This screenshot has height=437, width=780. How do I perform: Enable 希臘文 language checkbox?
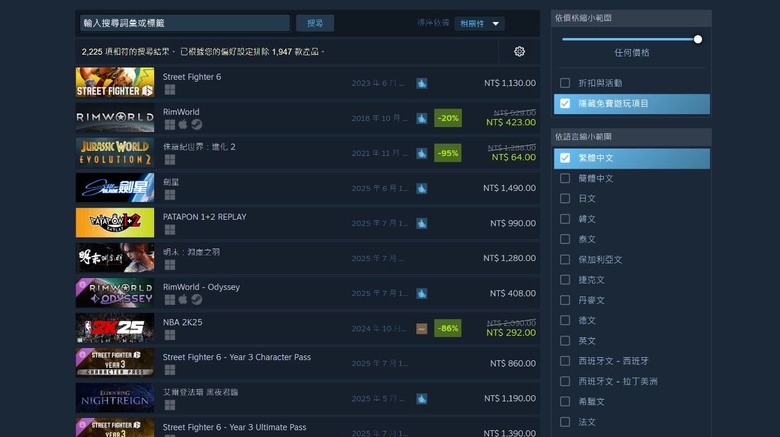(x=565, y=402)
